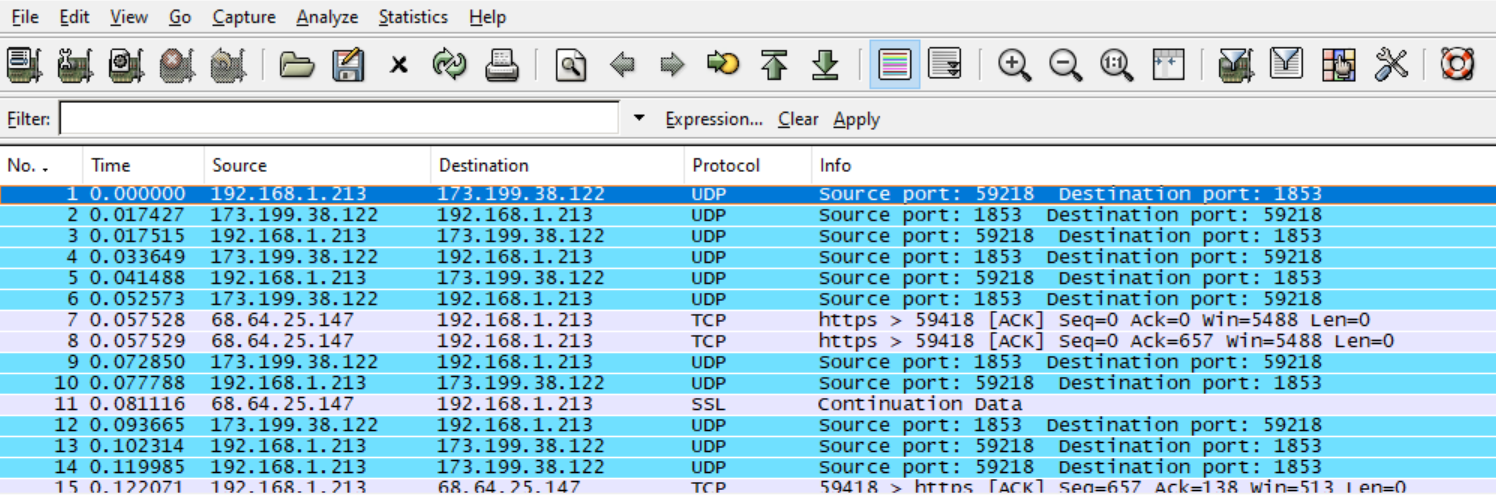Reload the capture file
Viewport: 1496px width, 495px height.
tap(449, 66)
